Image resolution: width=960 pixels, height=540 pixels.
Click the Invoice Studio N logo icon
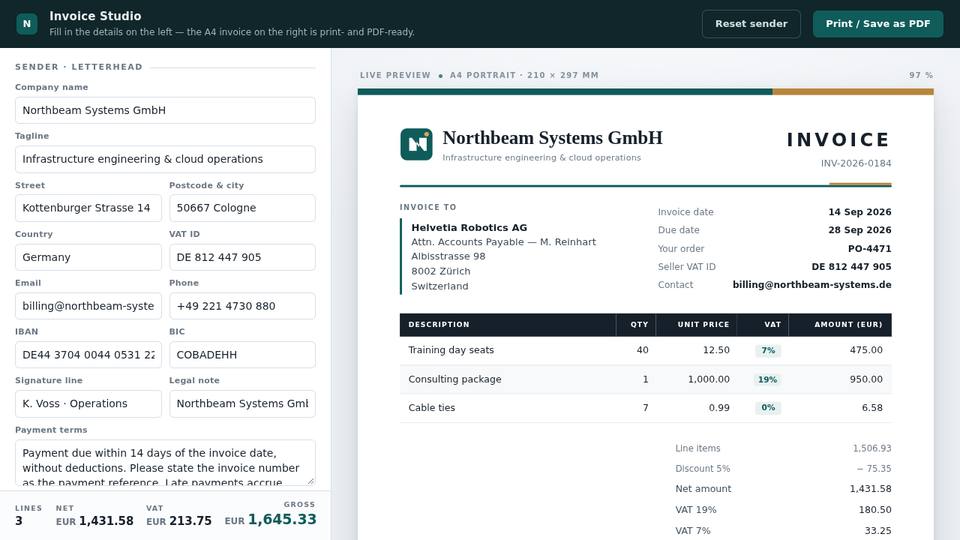[x=27, y=24]
